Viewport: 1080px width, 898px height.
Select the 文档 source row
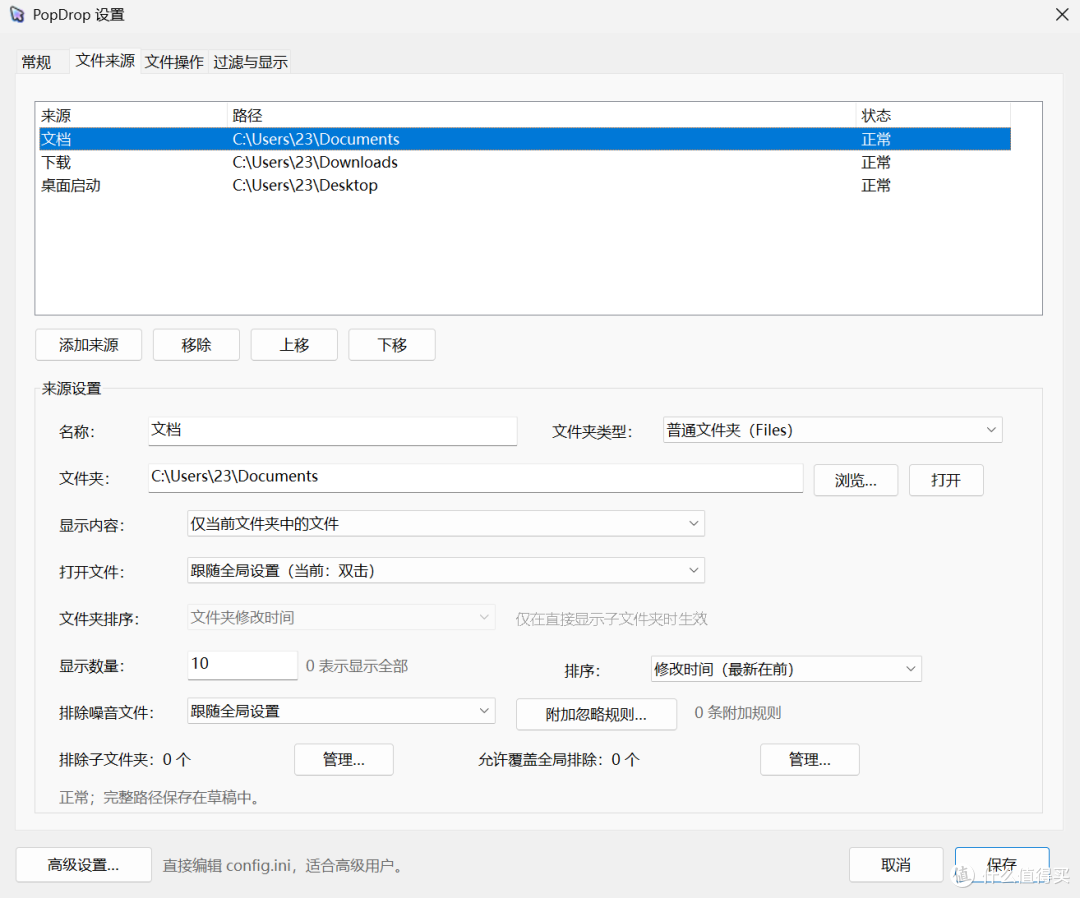[x=525, y=139]
